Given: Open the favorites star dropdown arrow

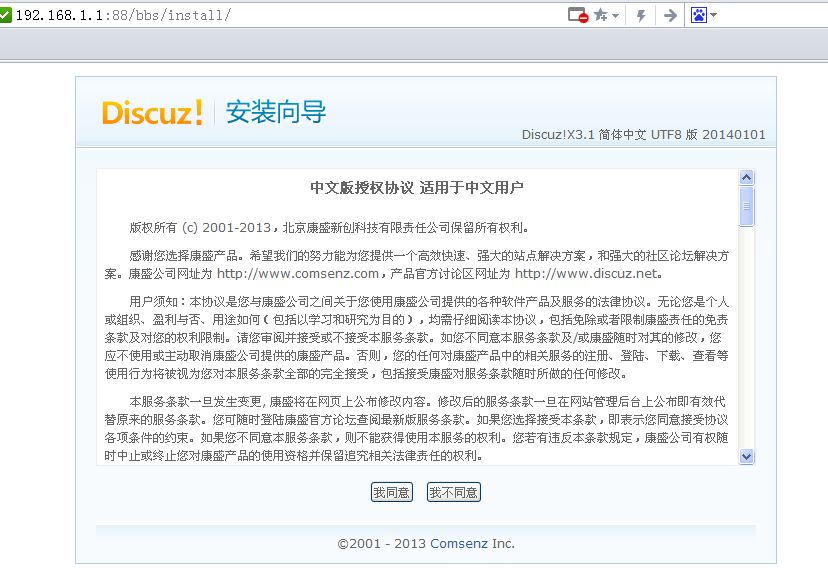Looking at the screenshot, I should click(616, 15).
